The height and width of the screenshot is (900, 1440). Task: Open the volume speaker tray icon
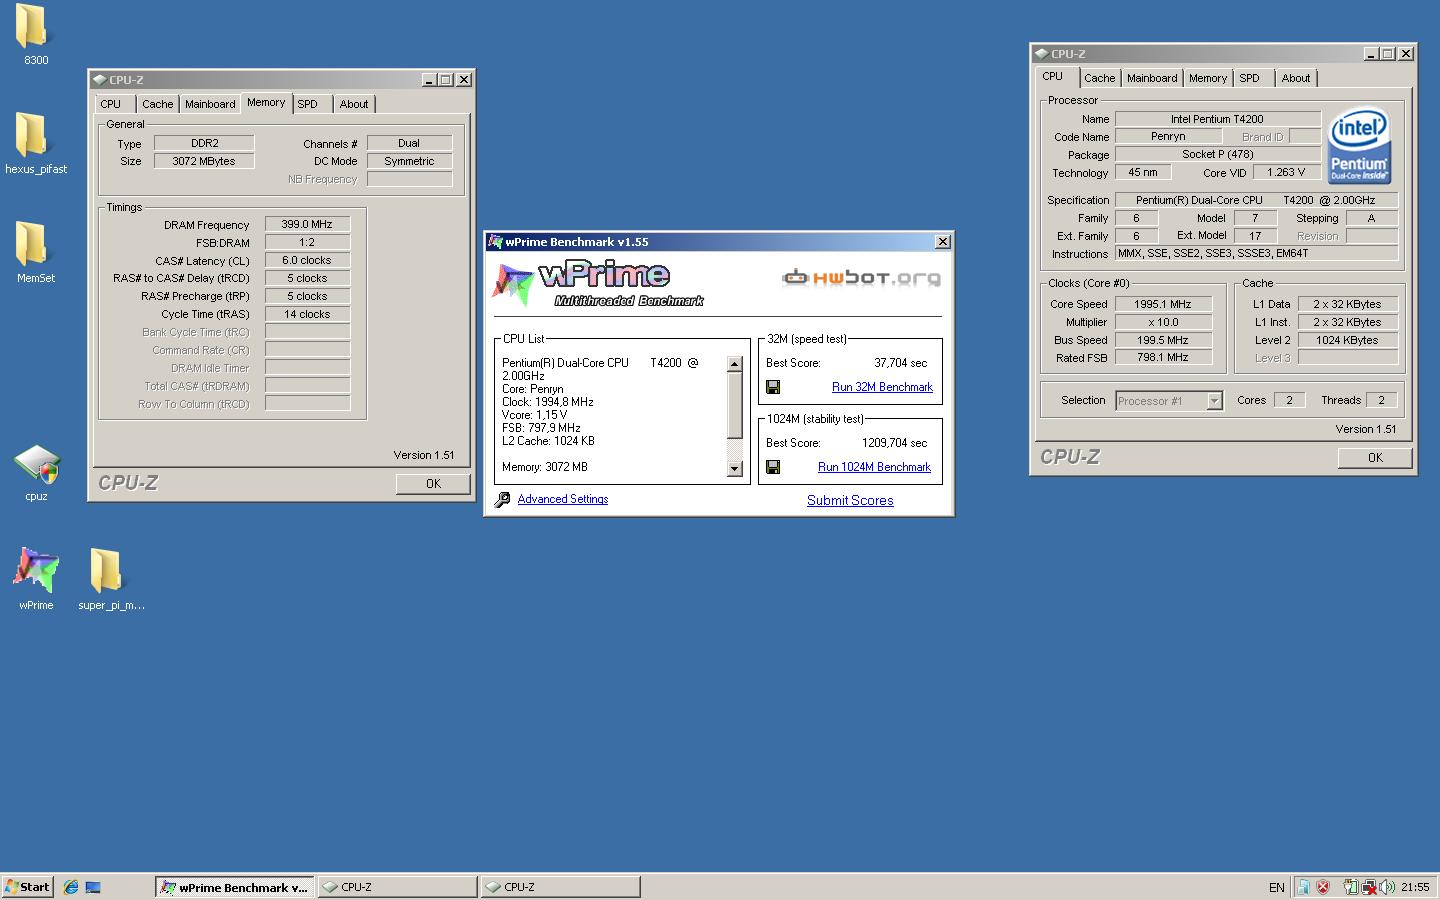pyautogui.click(x=1388, y=887)
